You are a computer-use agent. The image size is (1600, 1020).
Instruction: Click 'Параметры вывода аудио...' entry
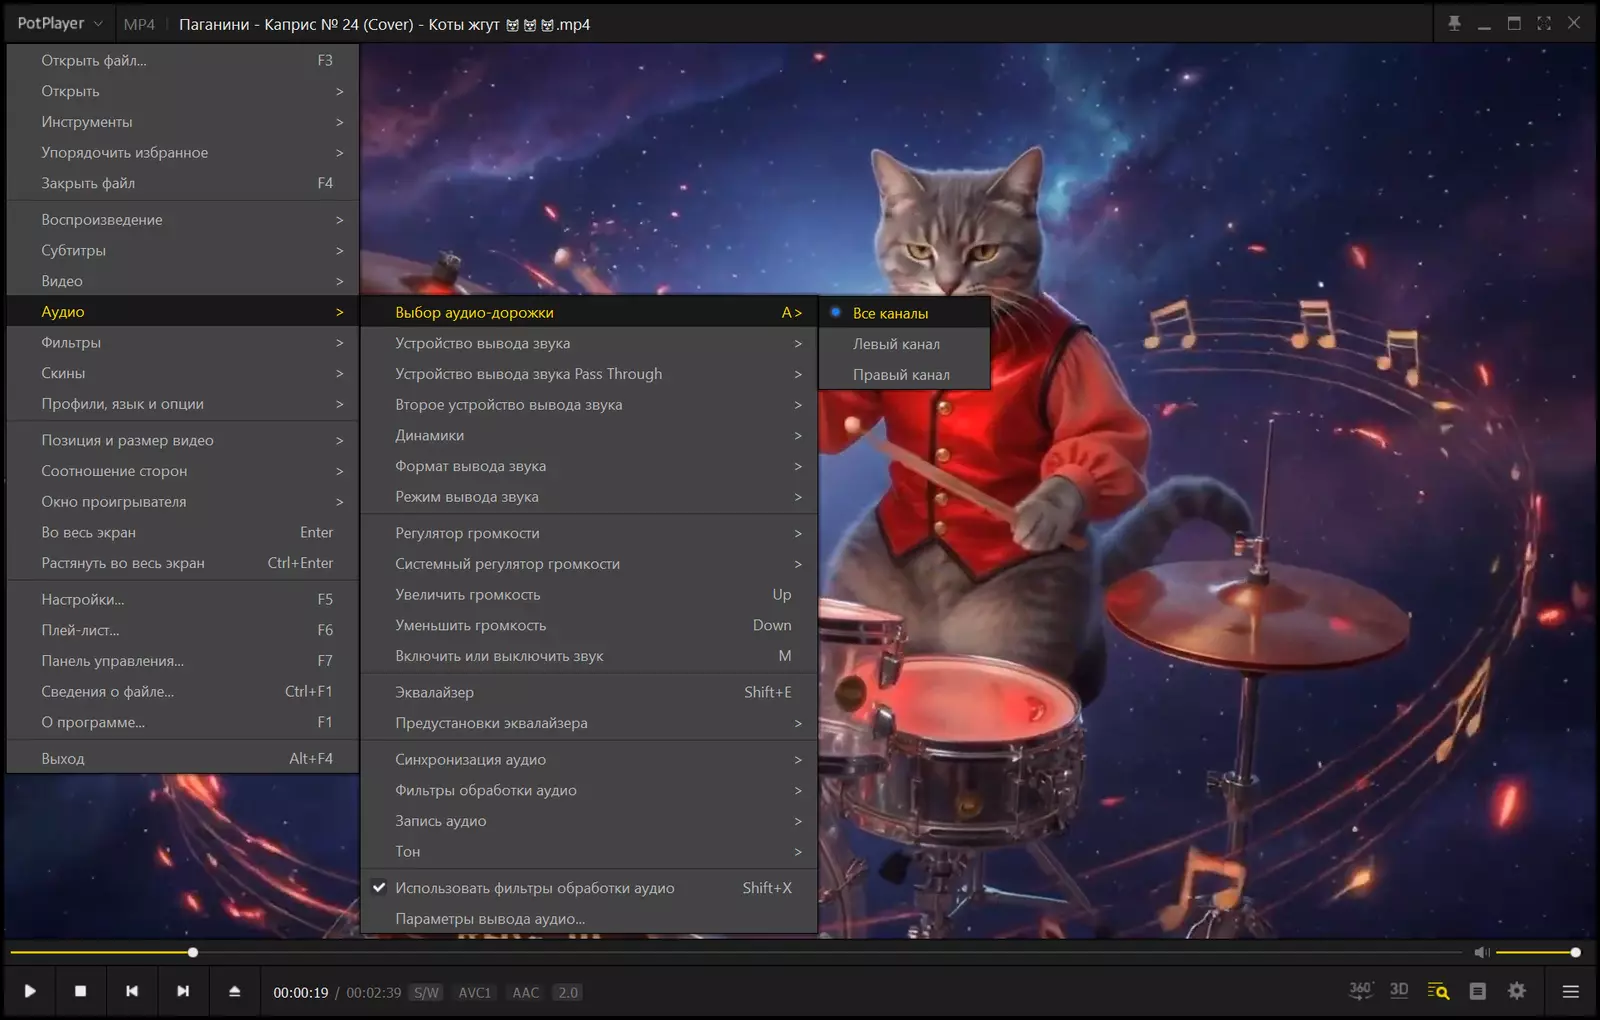[589, 919]
